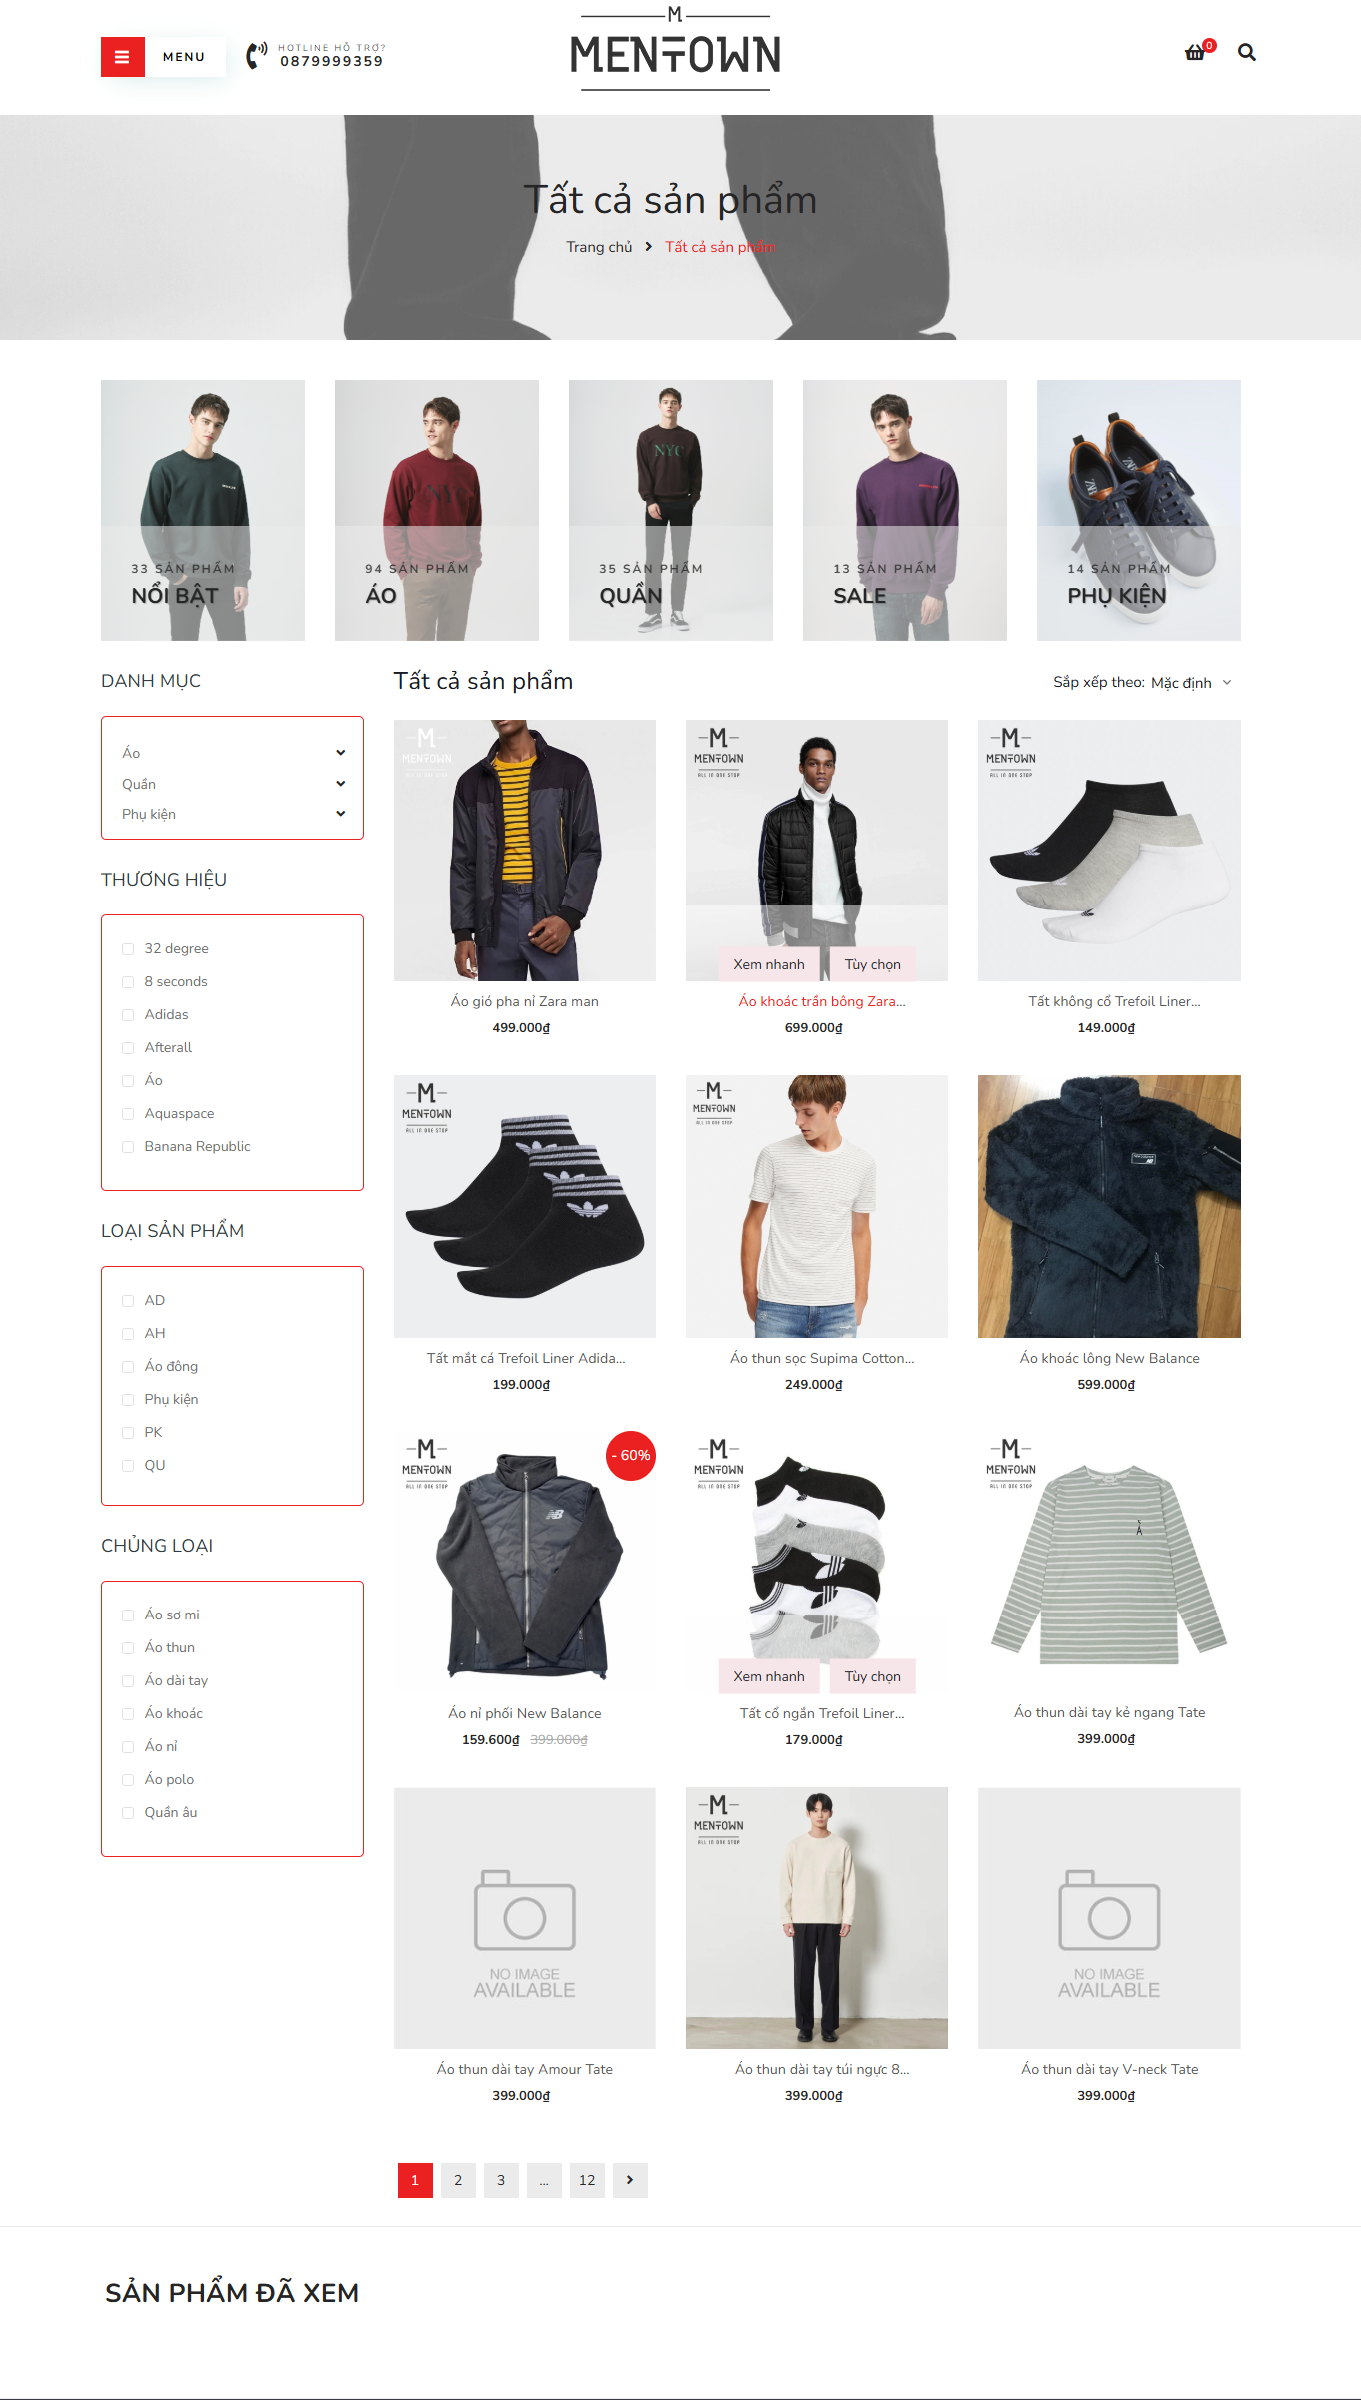The width and height of the screenshot is (1361, 2400).
Task: Go to next page arrow in pagination
Action: [630, 2180]
